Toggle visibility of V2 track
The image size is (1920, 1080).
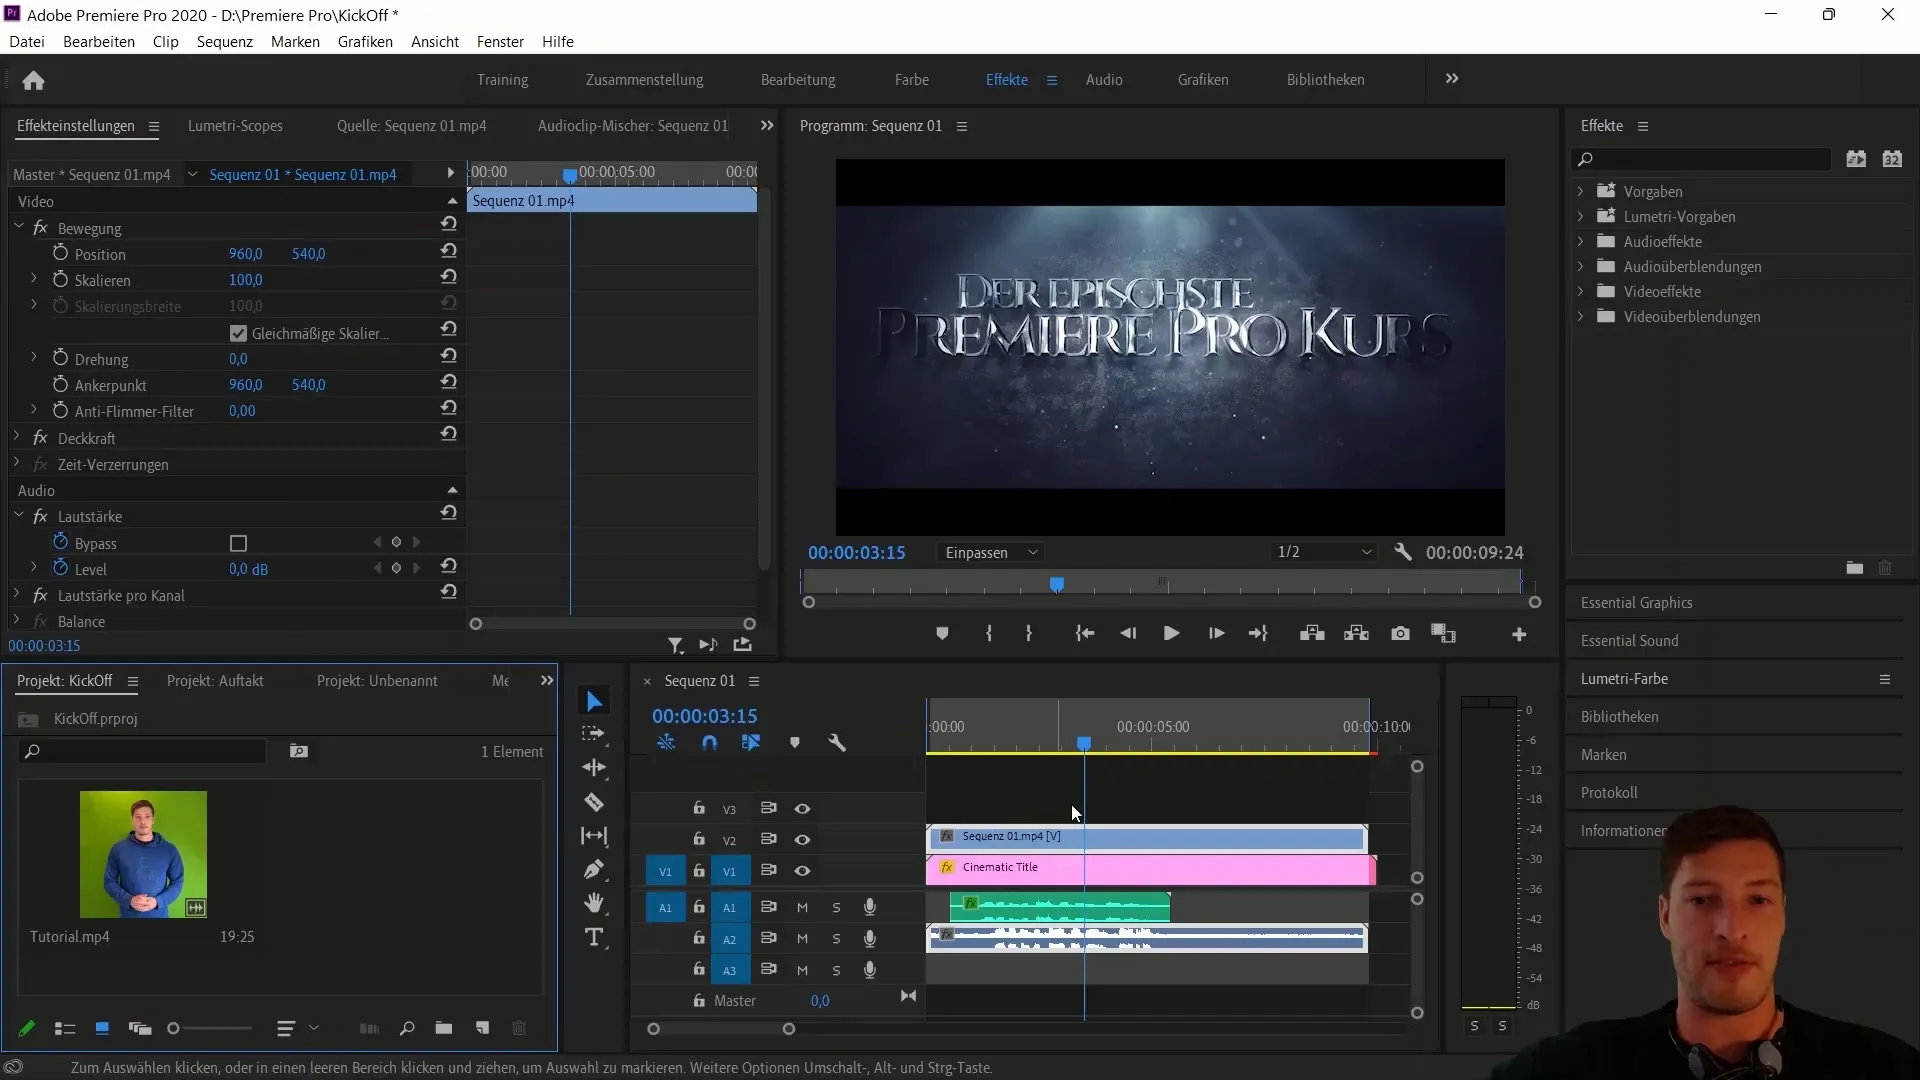coord(802,839)
